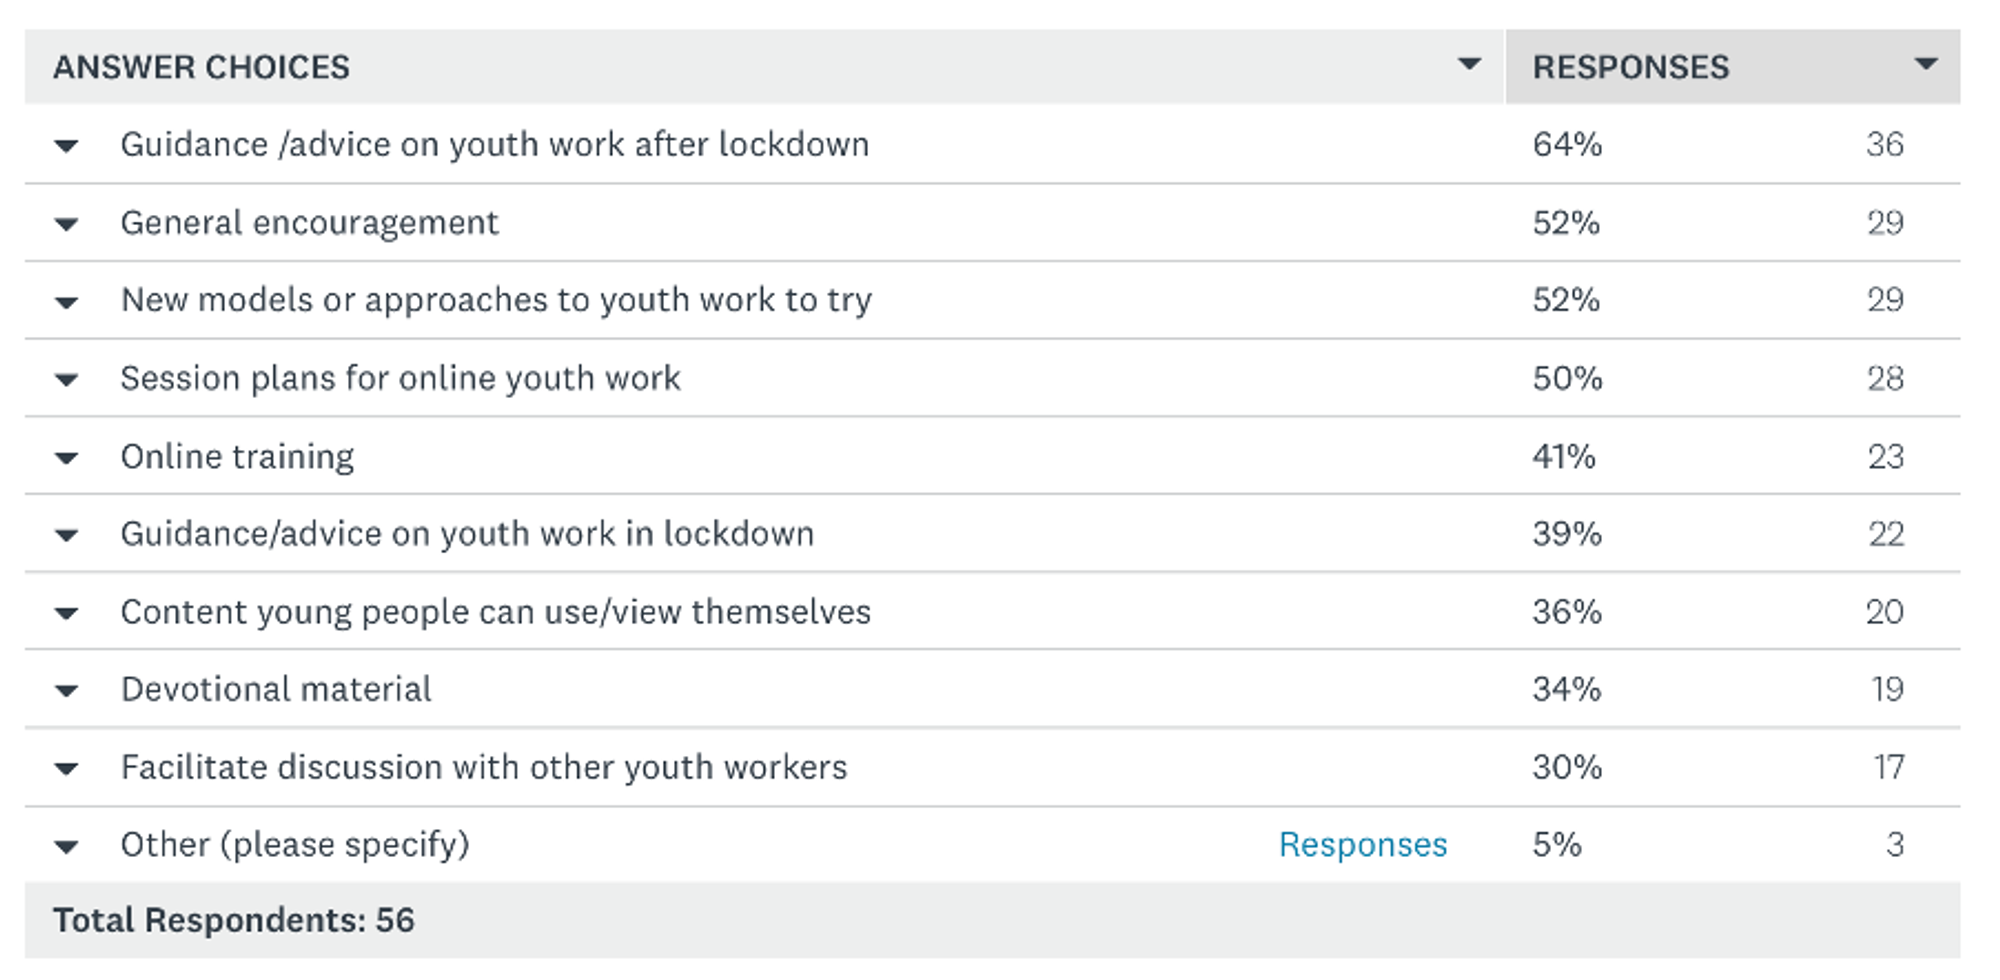Select the 'Devotional material' answer label
Viewport: 2000px width, 980px height.
[276, 689]
